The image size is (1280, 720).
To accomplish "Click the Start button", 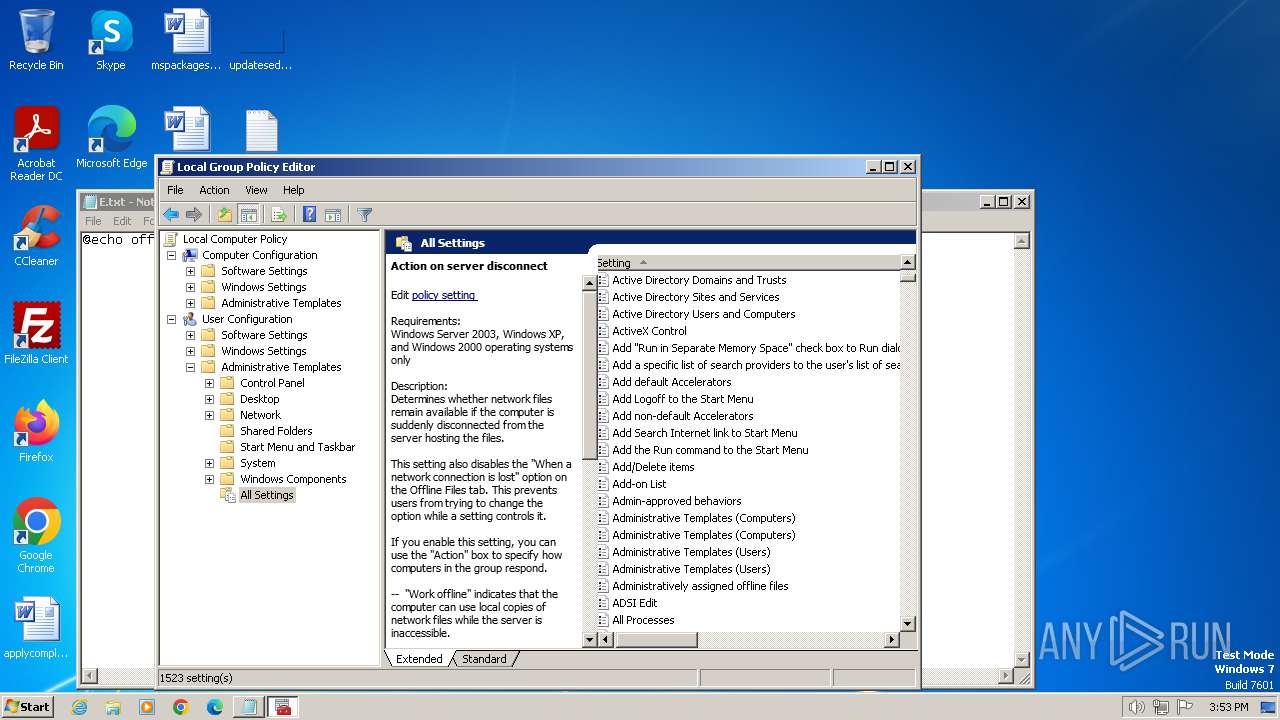I will pos(28,706).
